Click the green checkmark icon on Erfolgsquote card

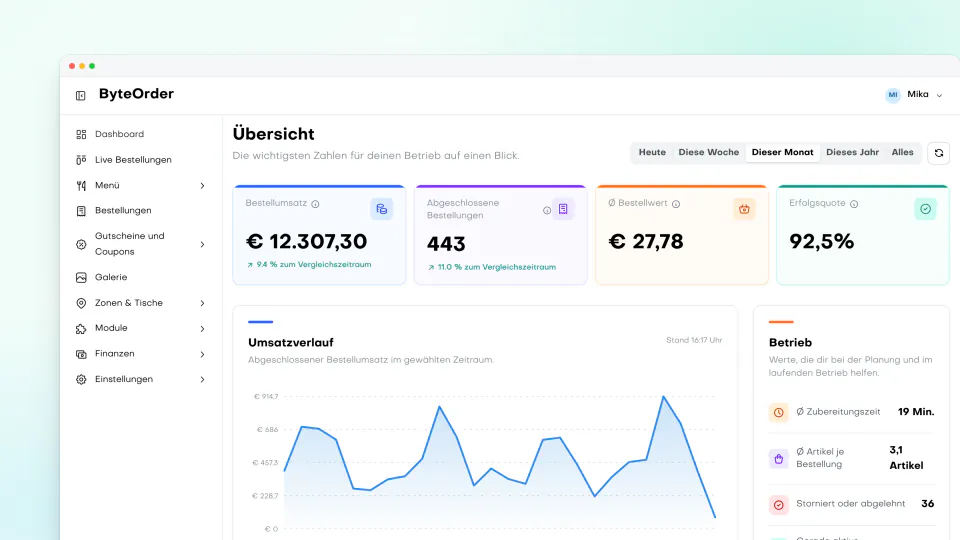click(925, 209)
